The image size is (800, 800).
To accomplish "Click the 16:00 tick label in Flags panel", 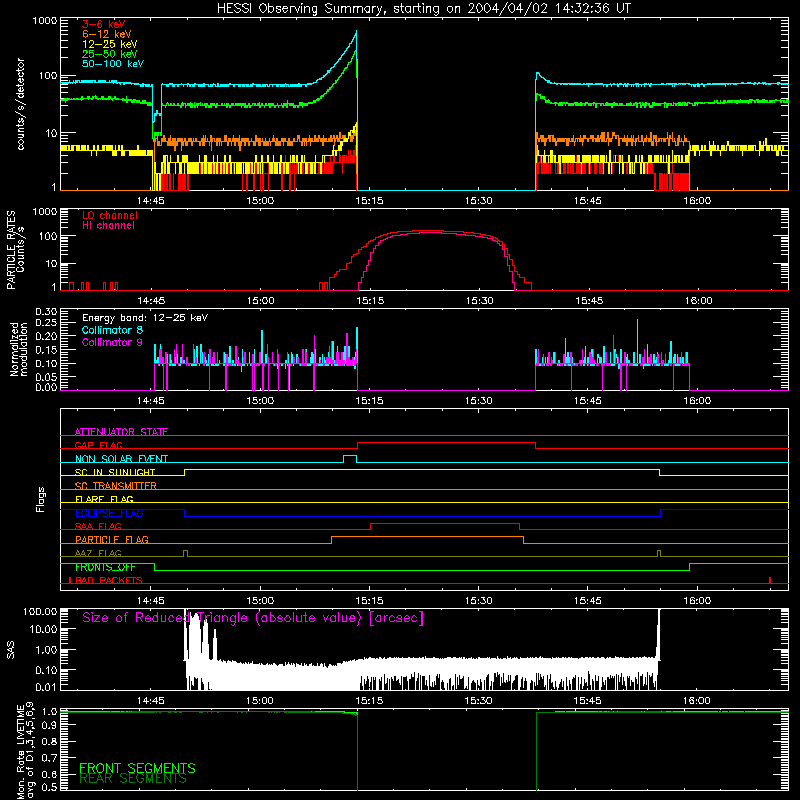I will [697, 601].
